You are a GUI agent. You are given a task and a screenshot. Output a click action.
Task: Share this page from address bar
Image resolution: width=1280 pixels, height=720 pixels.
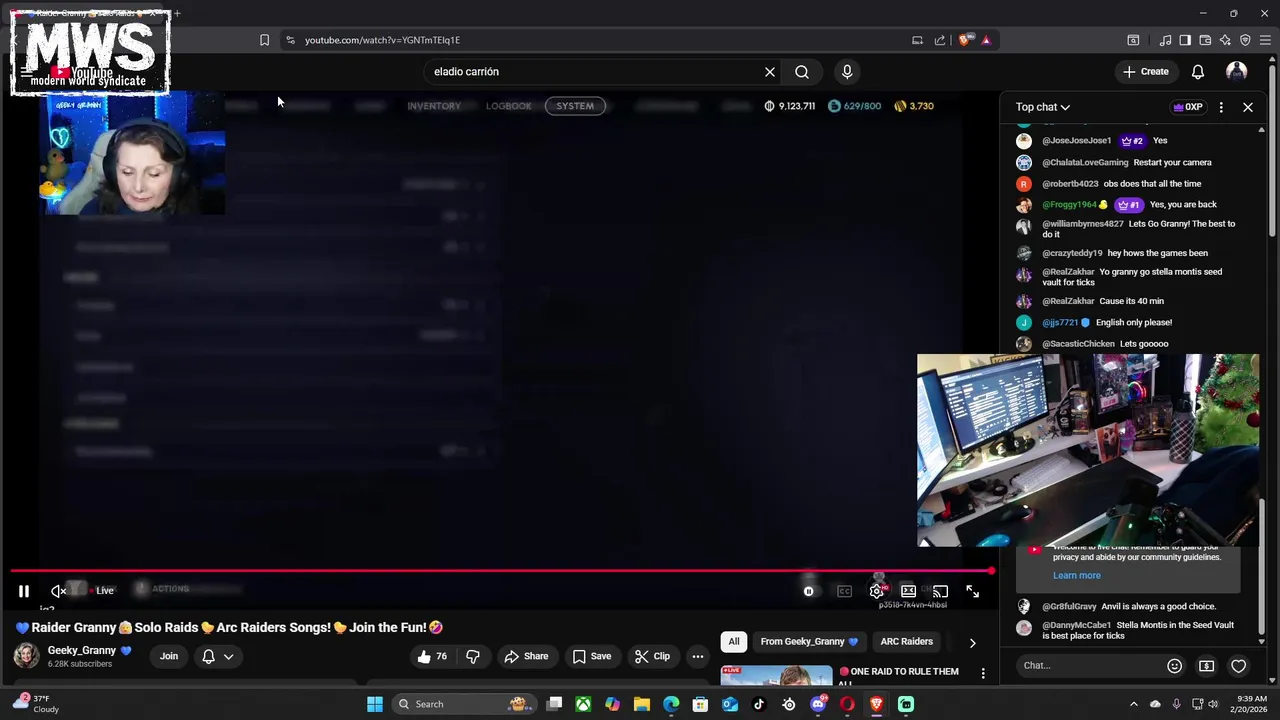[940, 40]
